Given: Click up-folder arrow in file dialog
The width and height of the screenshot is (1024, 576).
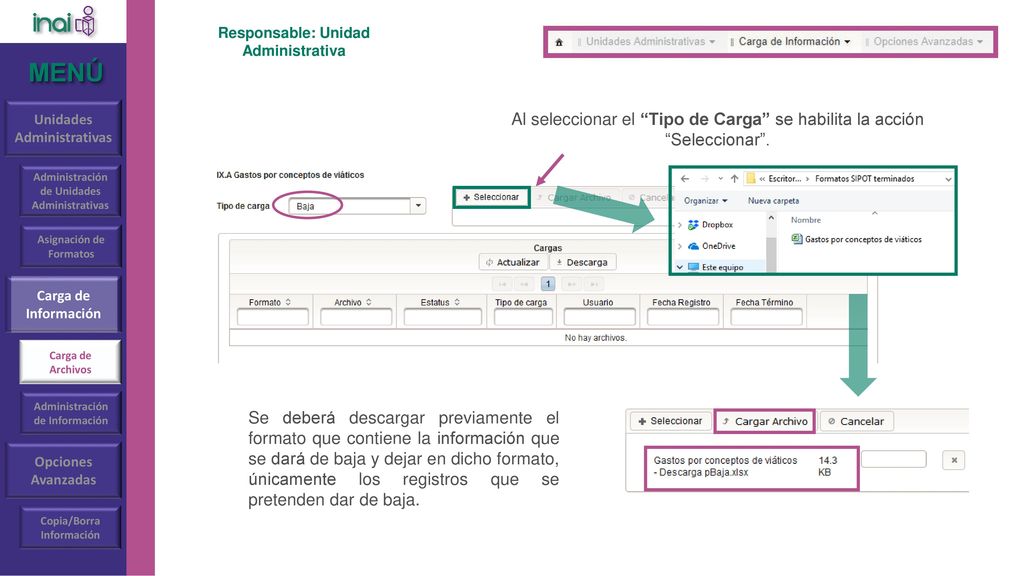Looking at the screenshot, I should [735, 178].
